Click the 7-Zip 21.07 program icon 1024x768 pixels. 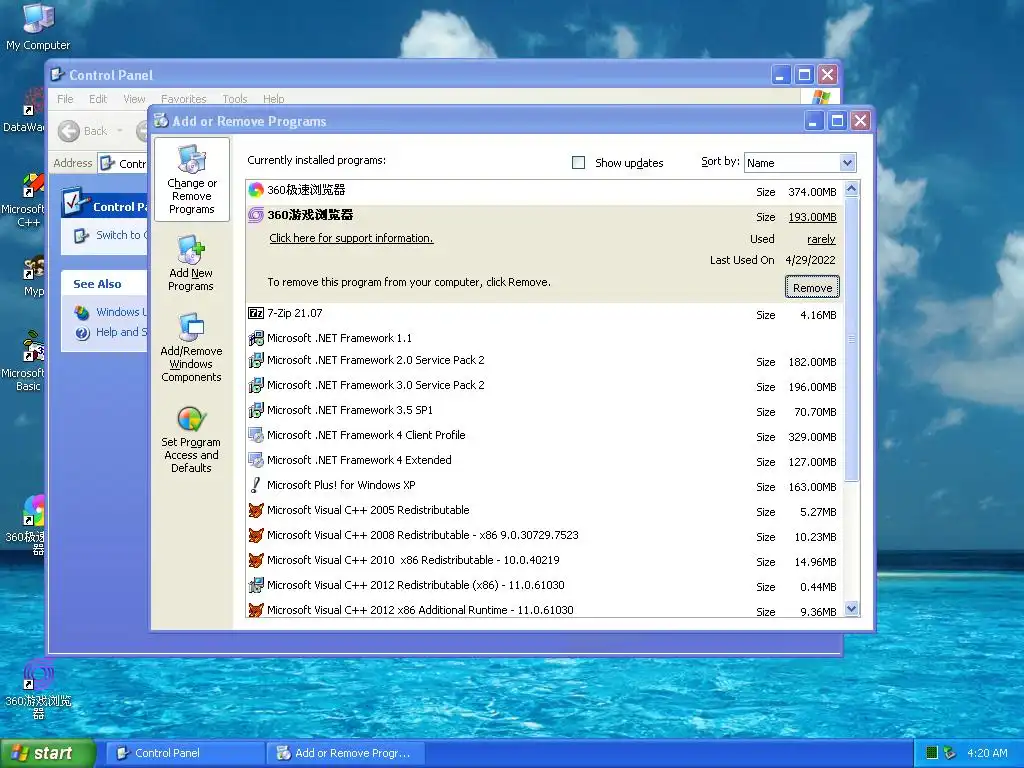tap(256, 313)
